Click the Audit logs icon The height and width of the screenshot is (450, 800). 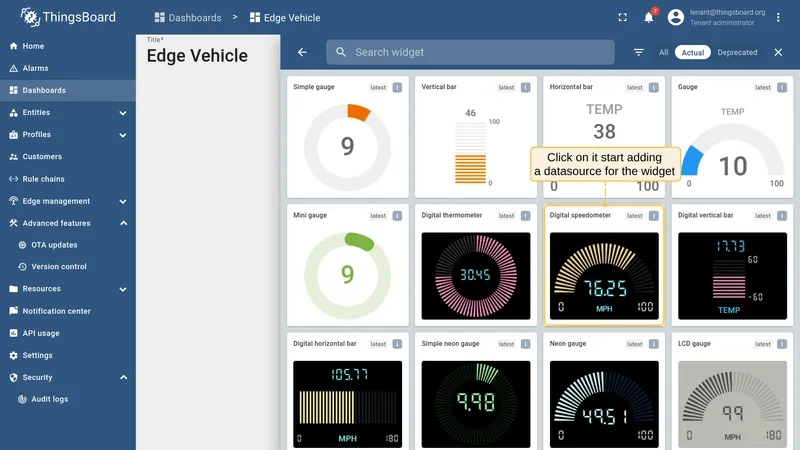coord(22,399)
